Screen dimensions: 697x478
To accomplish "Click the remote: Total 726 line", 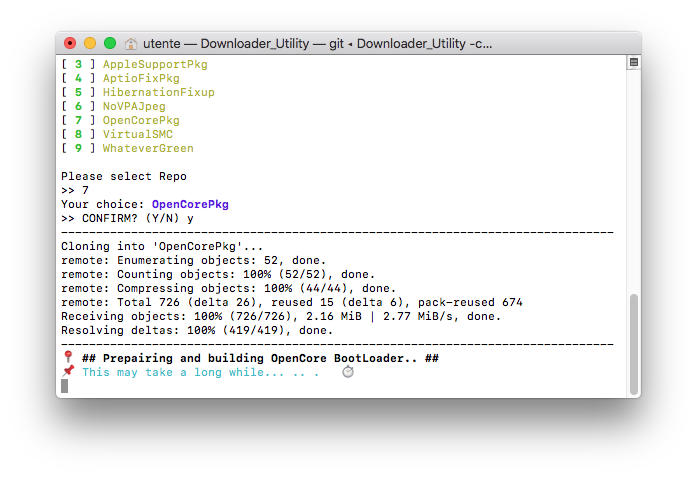I will pos(292,302).
